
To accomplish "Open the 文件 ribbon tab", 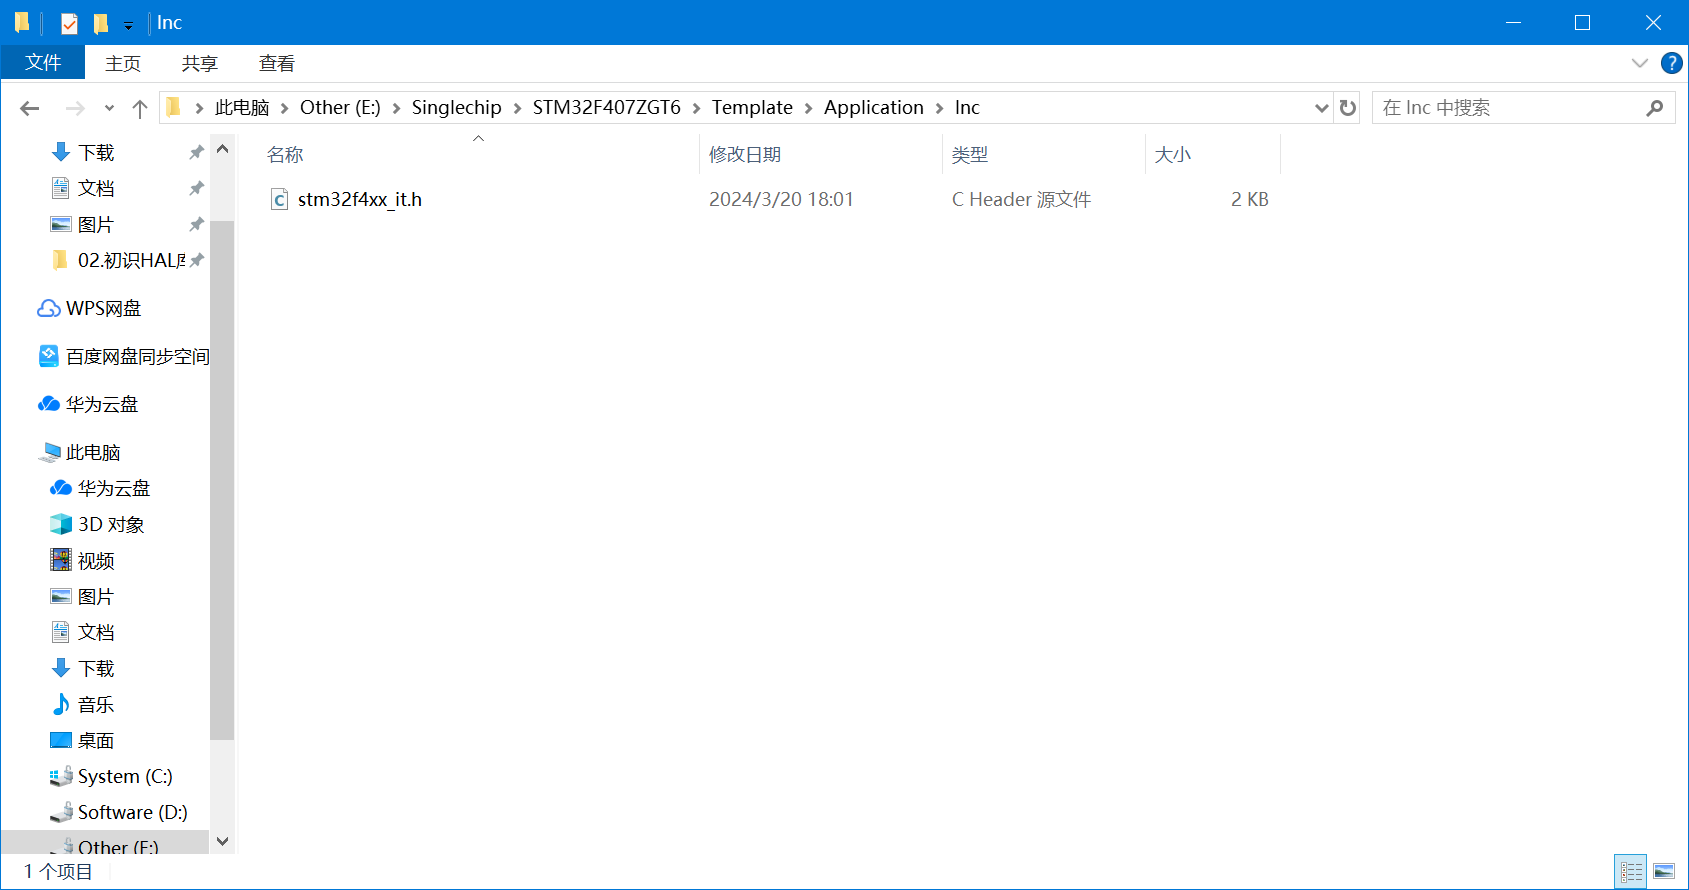I will 43,63.
